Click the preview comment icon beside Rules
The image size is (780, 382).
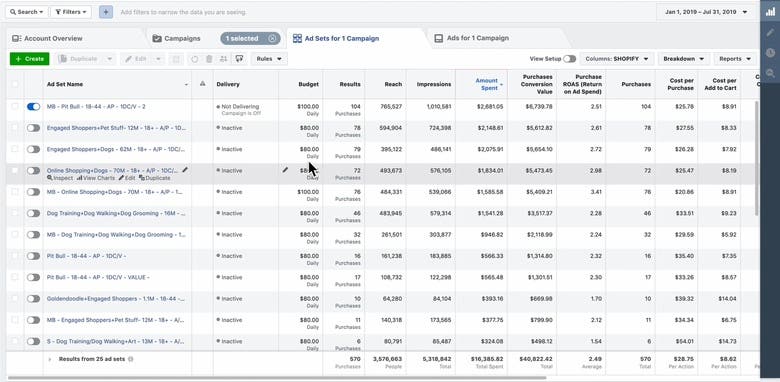239,59
